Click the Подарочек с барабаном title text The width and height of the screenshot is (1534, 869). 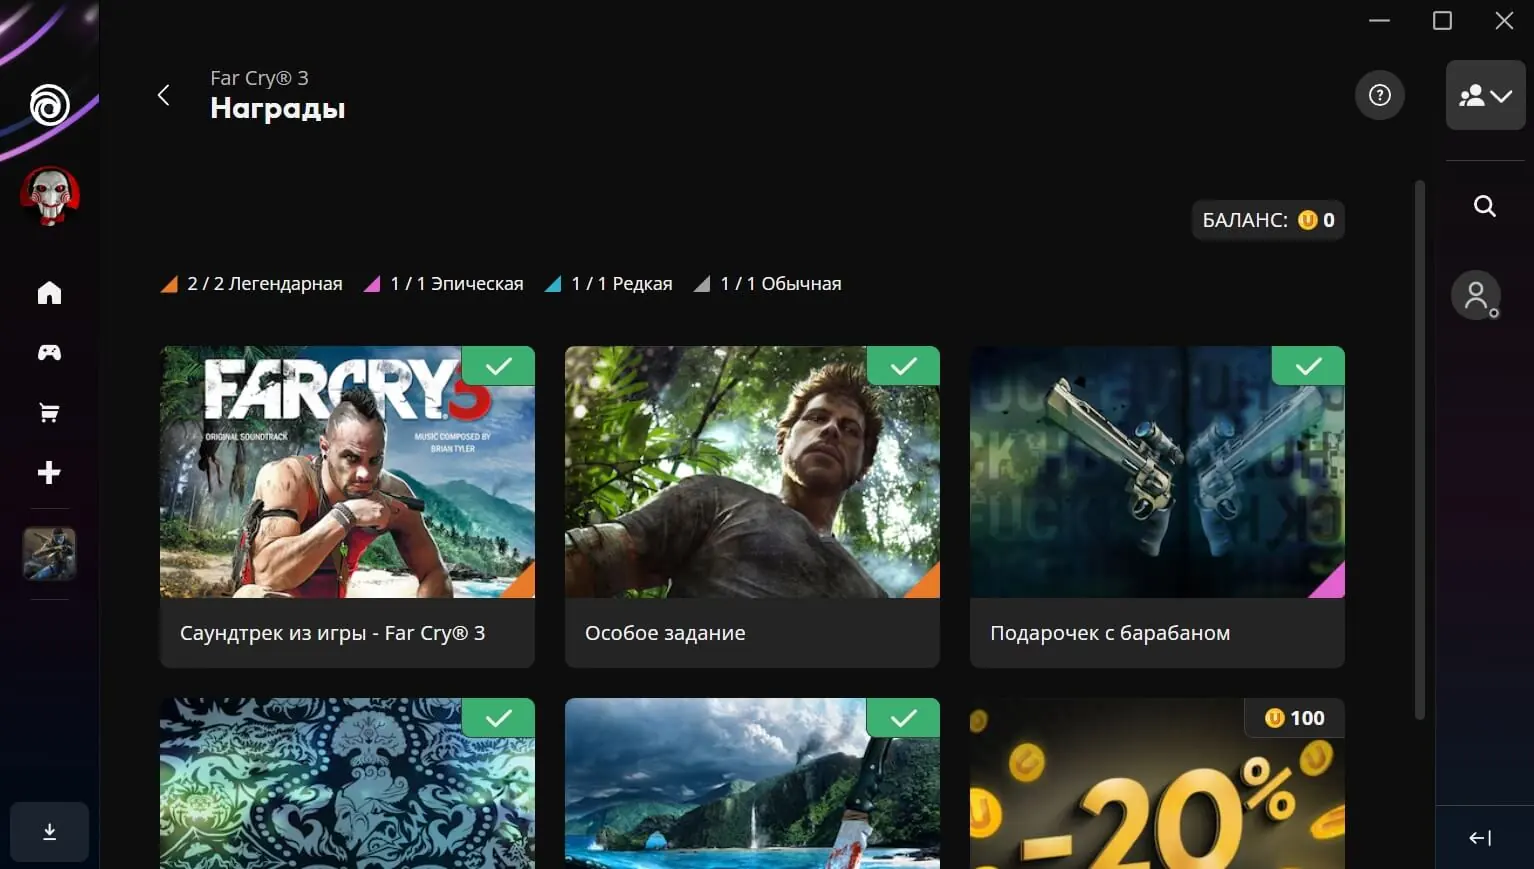[1110, 633]
